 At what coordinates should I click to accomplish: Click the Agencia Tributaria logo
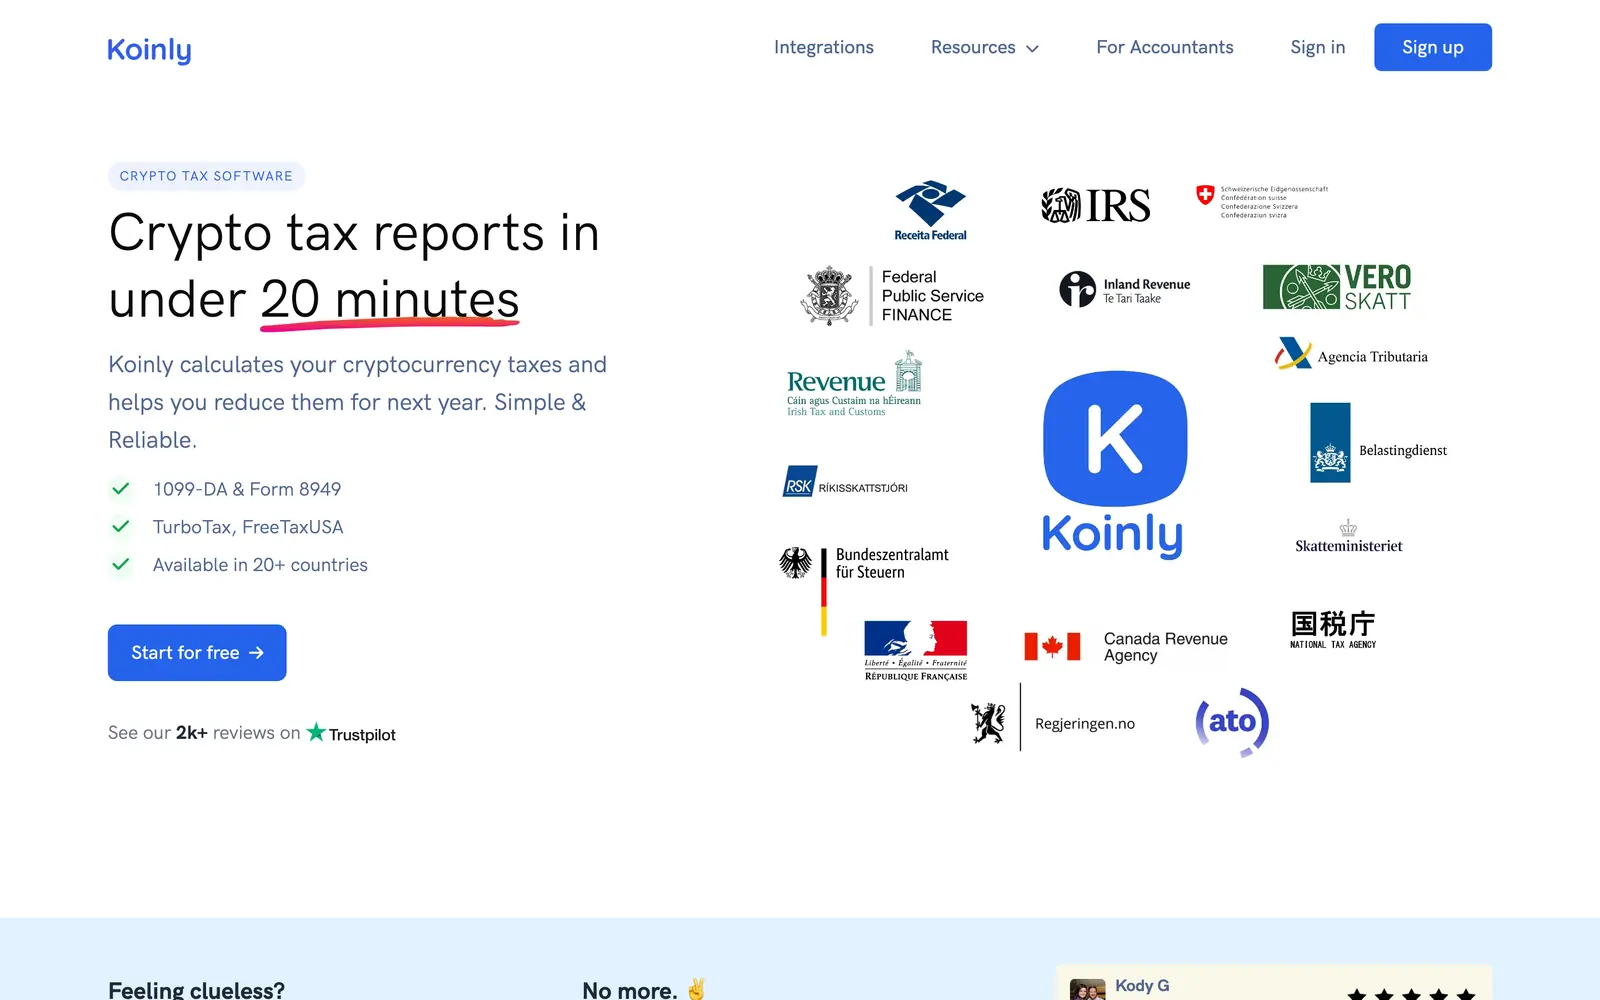pos(1351,354)
